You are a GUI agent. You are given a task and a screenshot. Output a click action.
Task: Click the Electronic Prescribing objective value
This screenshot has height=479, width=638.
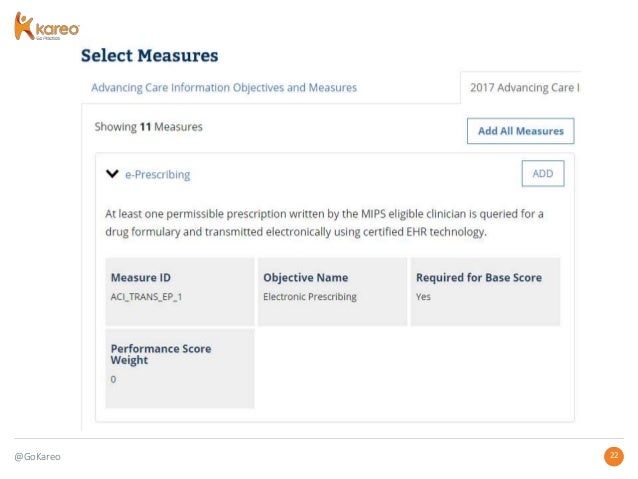coord(309,297)
